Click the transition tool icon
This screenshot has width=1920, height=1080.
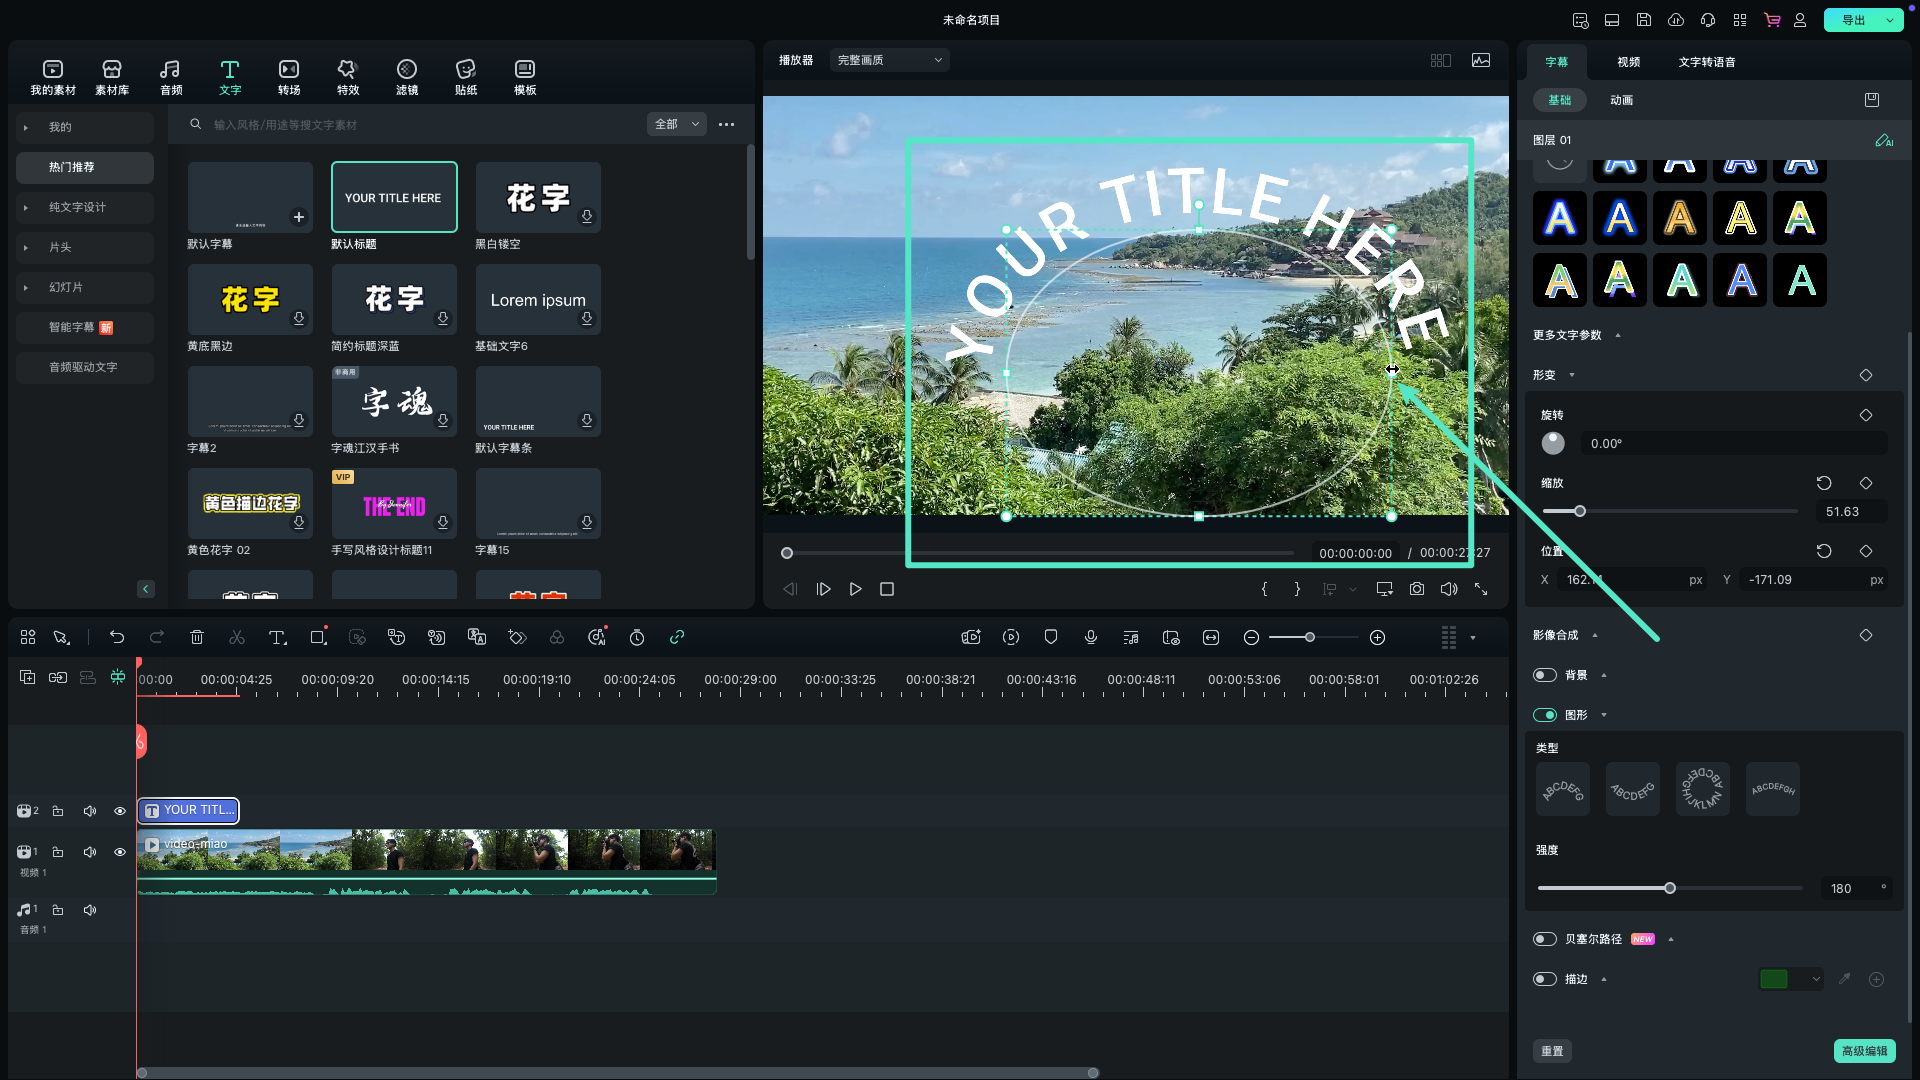[x=289, y=76]
